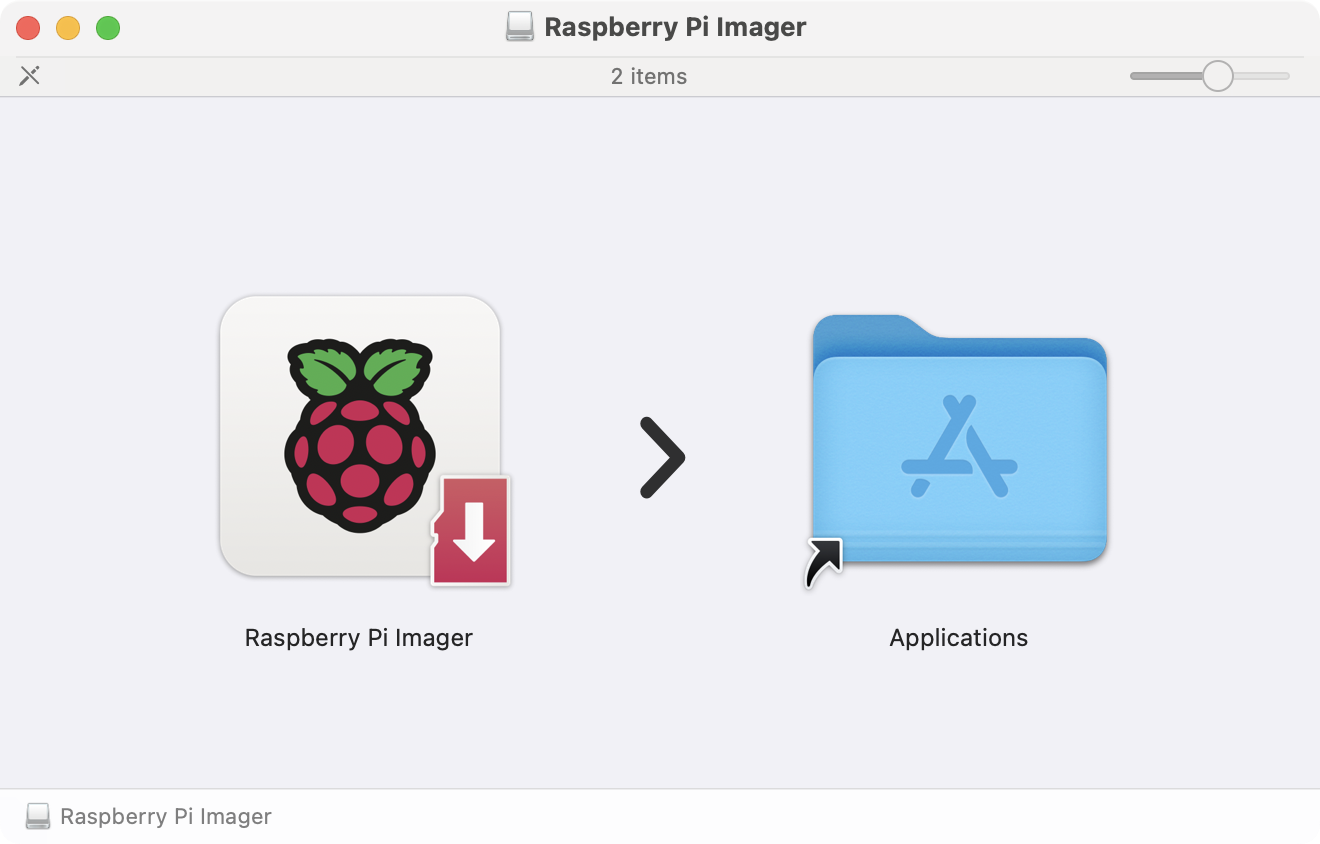Image resolution: width=1320 pixels, height=844 pixels.
Task: Adjust the icon size slider
Action: coord(1218,75)
